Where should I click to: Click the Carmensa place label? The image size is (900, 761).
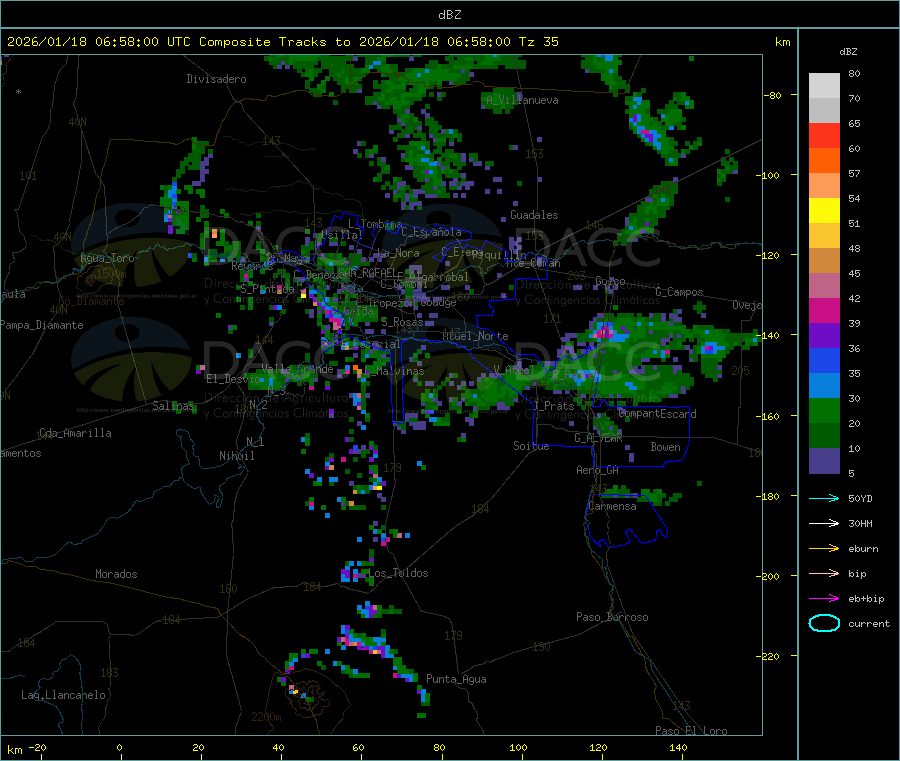612,506
